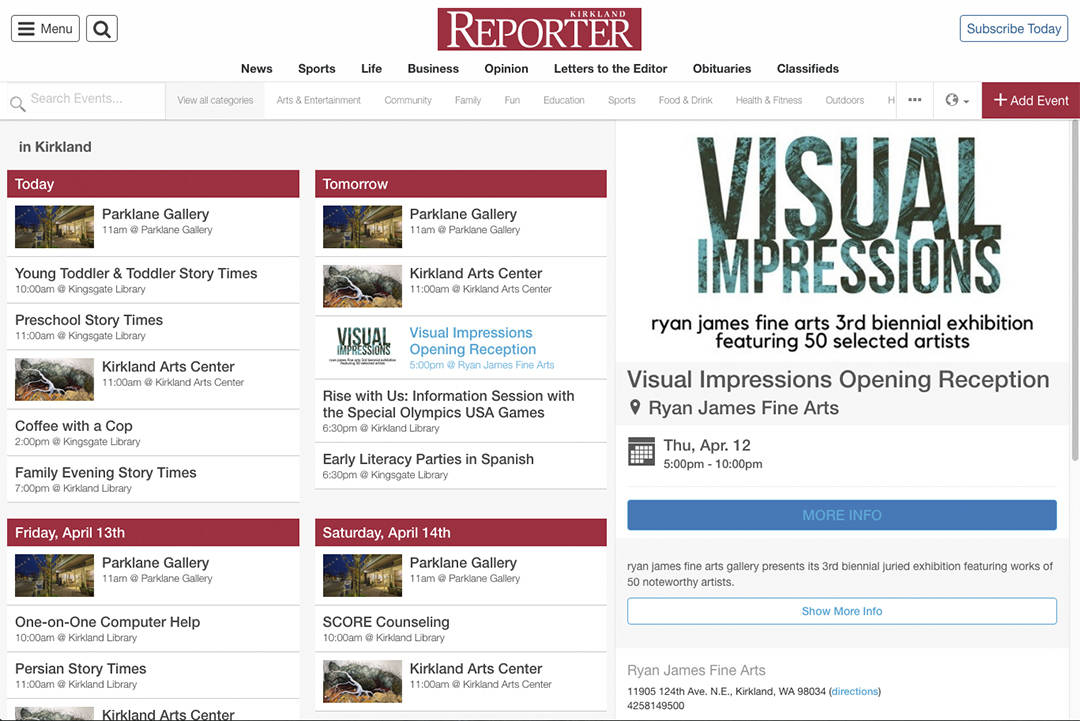Screen dimensions: 1080x721
Task: Filter events by Education
Action: (x=563, y=101)
